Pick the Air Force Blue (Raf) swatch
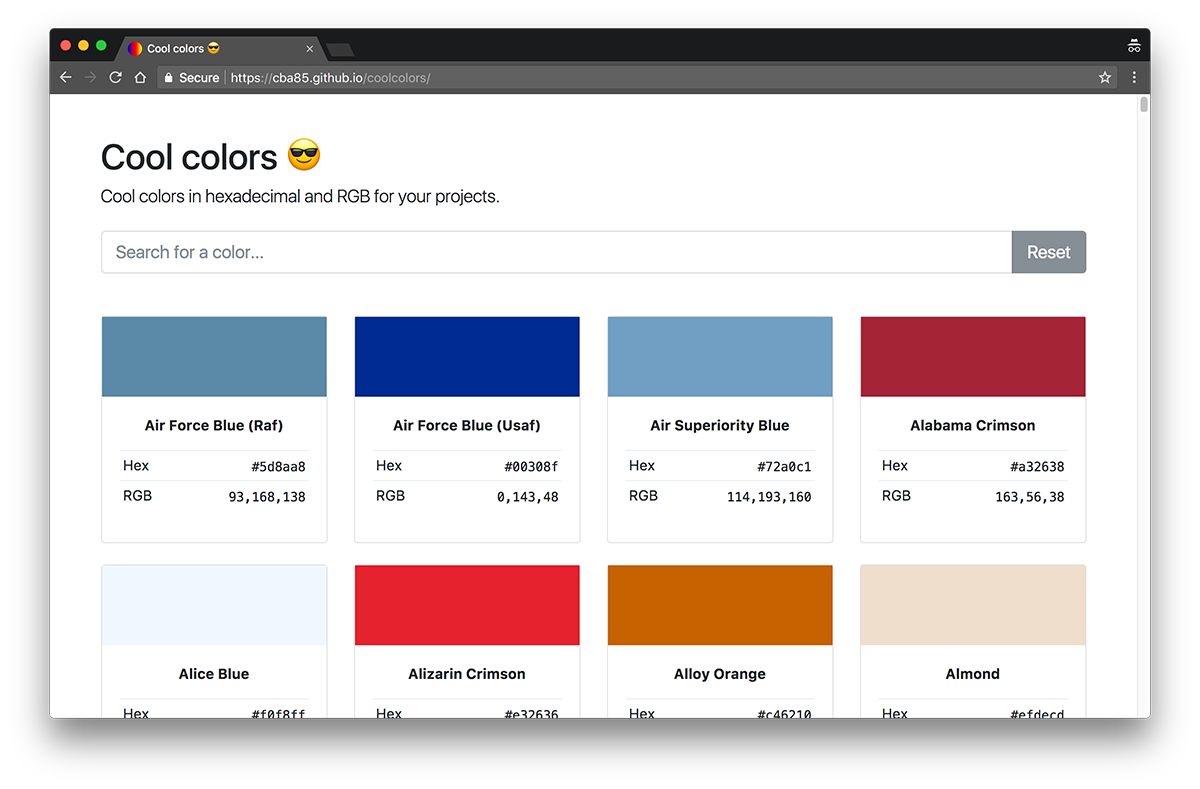Viewport: 1200px width, 789px height. click(x=214, y=357)
